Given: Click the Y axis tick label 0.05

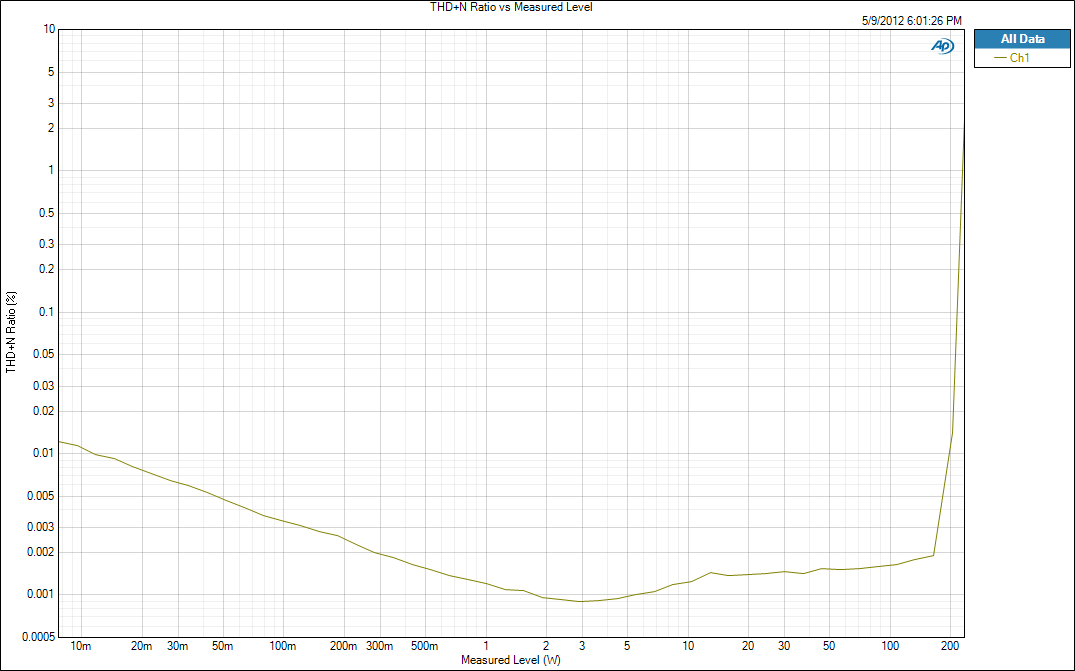Looking at the screenshot, I should point(44,354).
